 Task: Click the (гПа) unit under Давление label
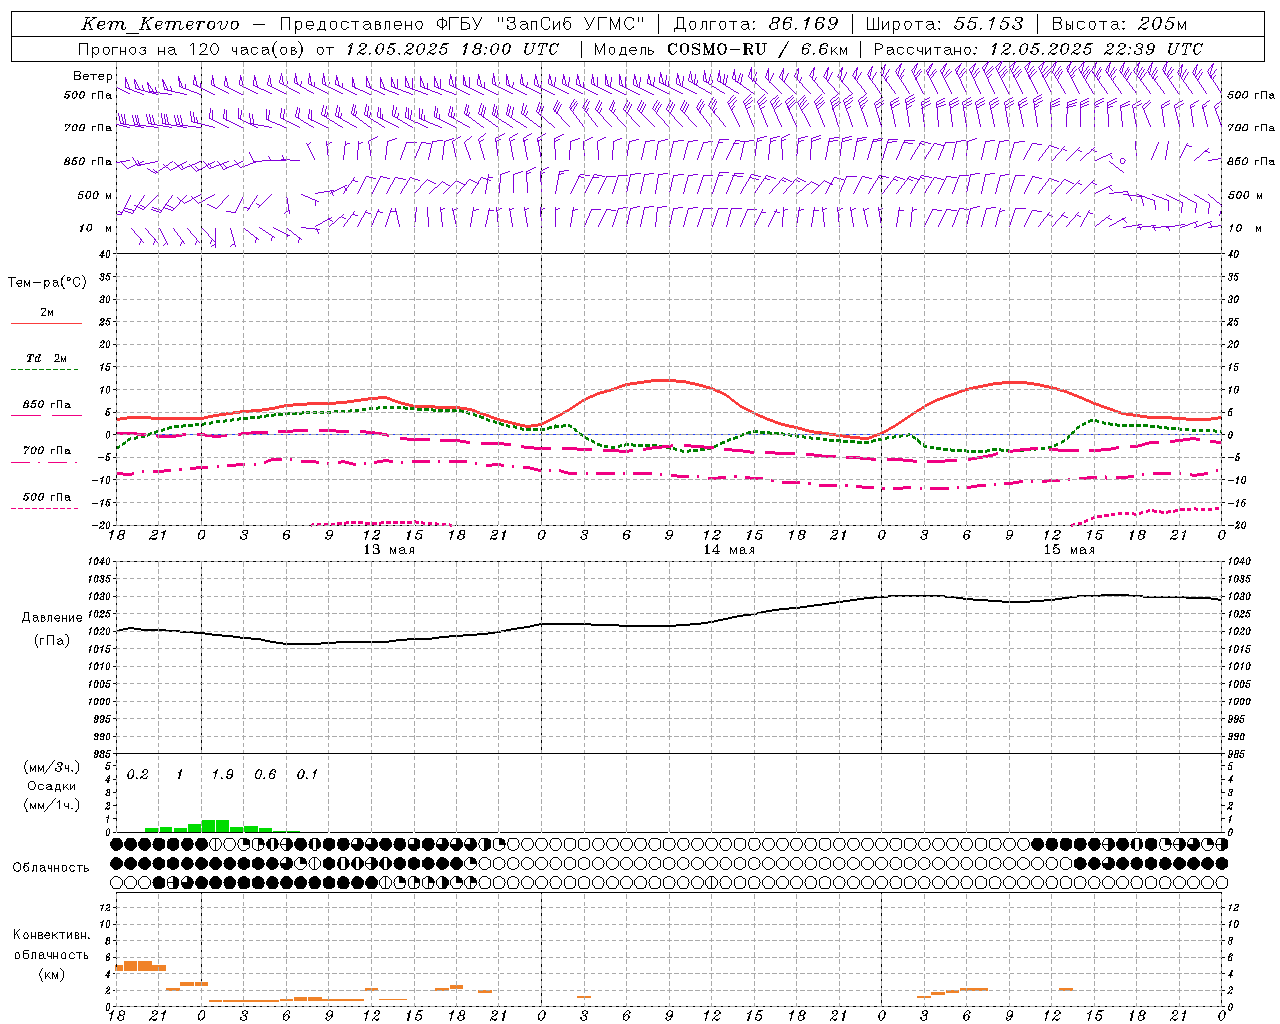tap(52, 640)
